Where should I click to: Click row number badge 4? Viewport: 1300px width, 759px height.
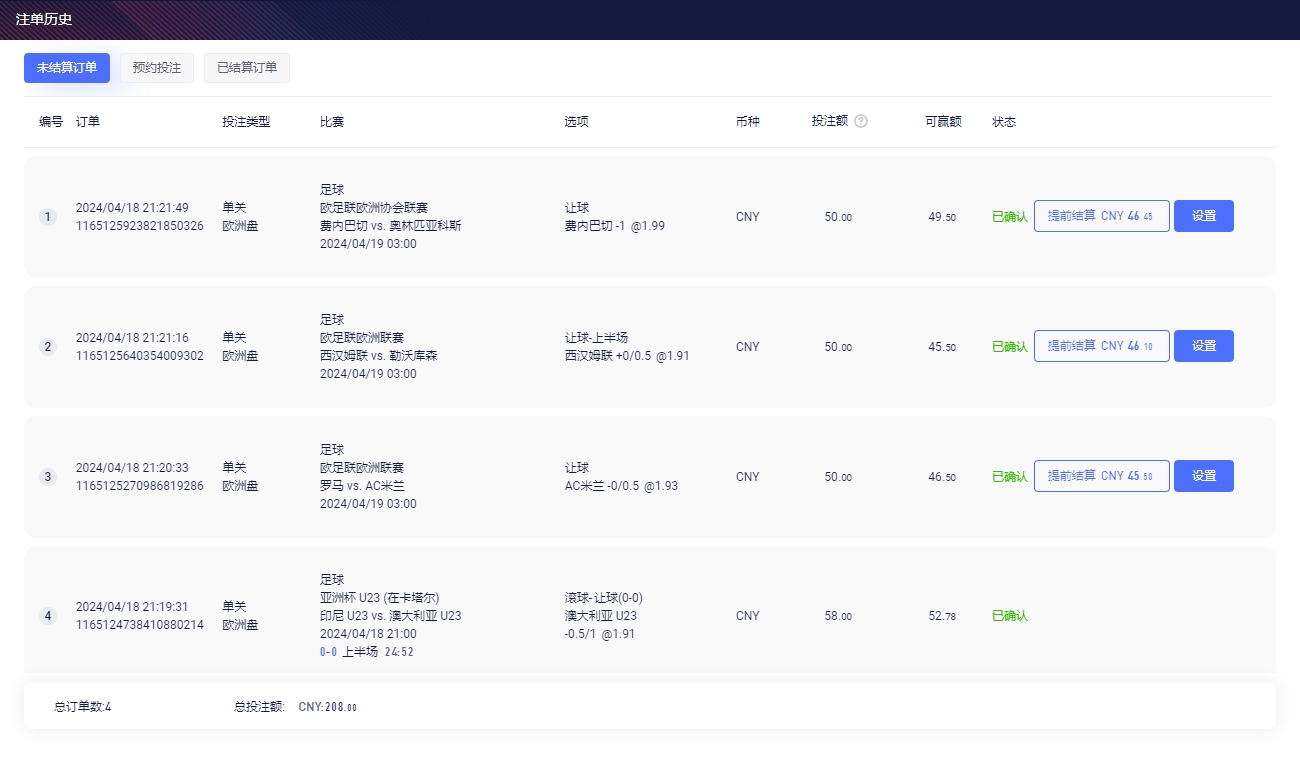click(x=47, y=616)
